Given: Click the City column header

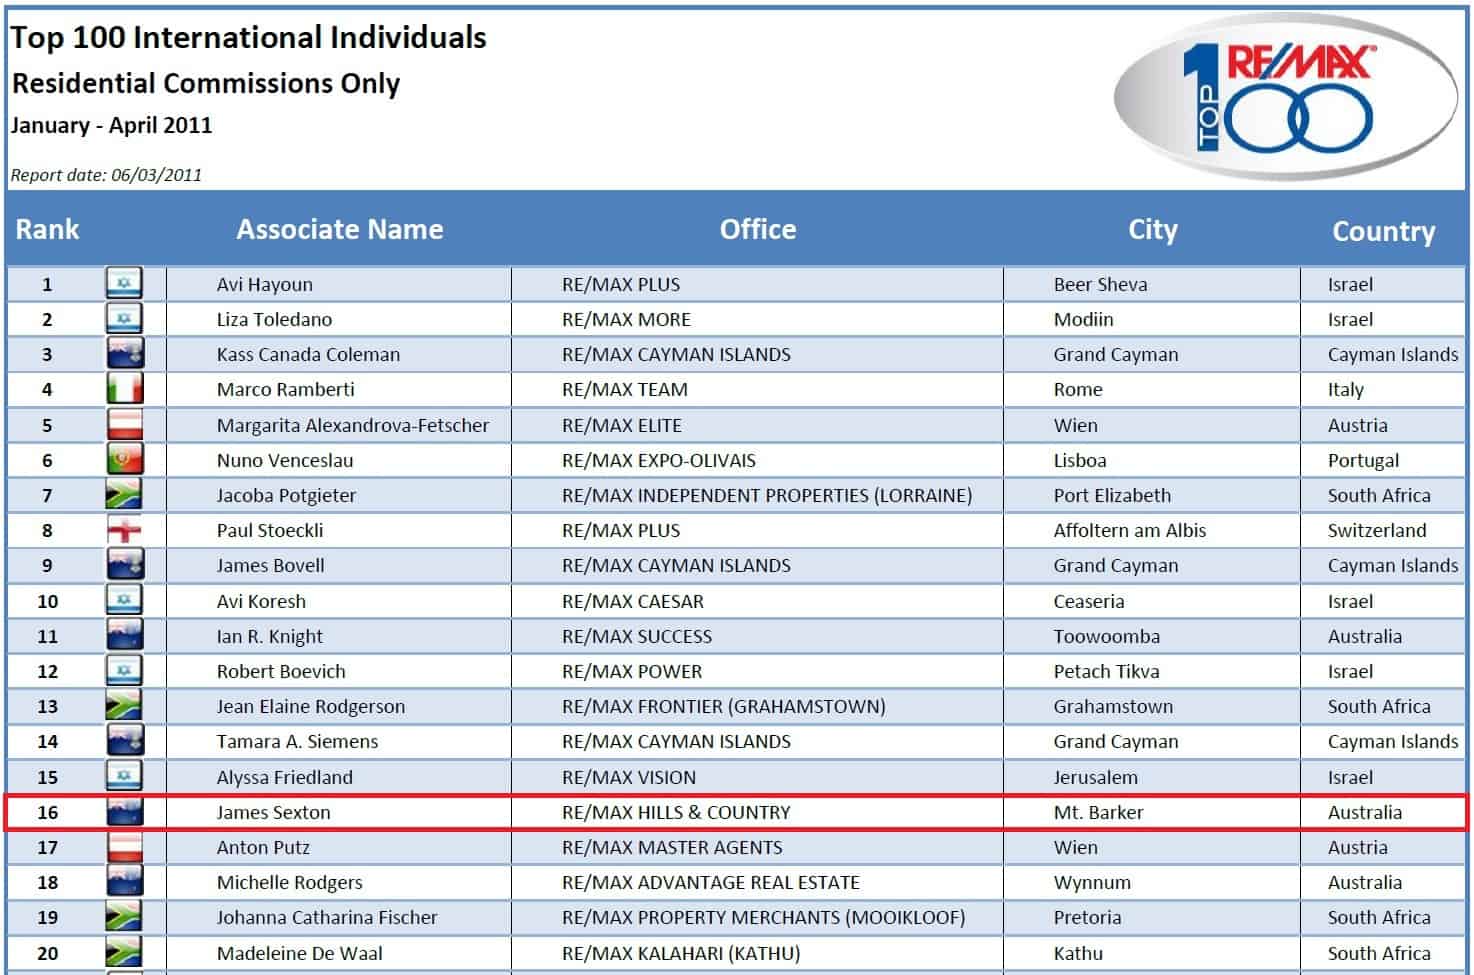Looking at the screenshot, I should coord(1152,229).
